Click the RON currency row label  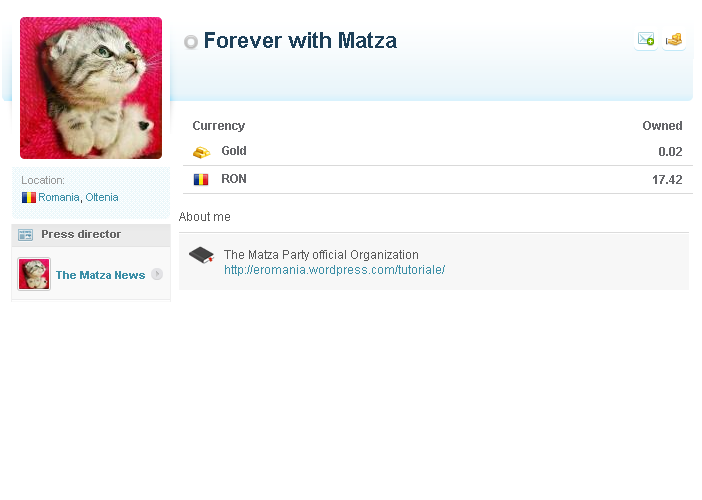click(234, 179)
